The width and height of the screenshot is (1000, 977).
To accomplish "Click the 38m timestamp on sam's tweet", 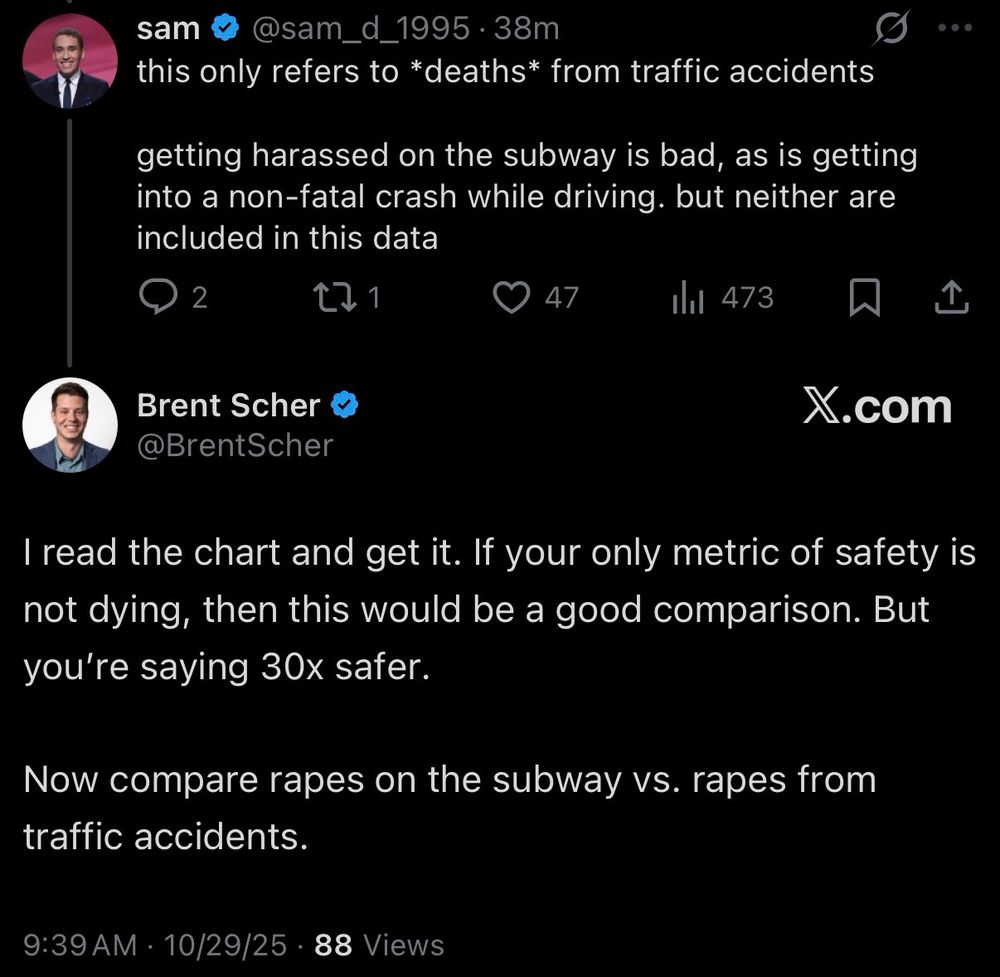I will tap(526, 30).
